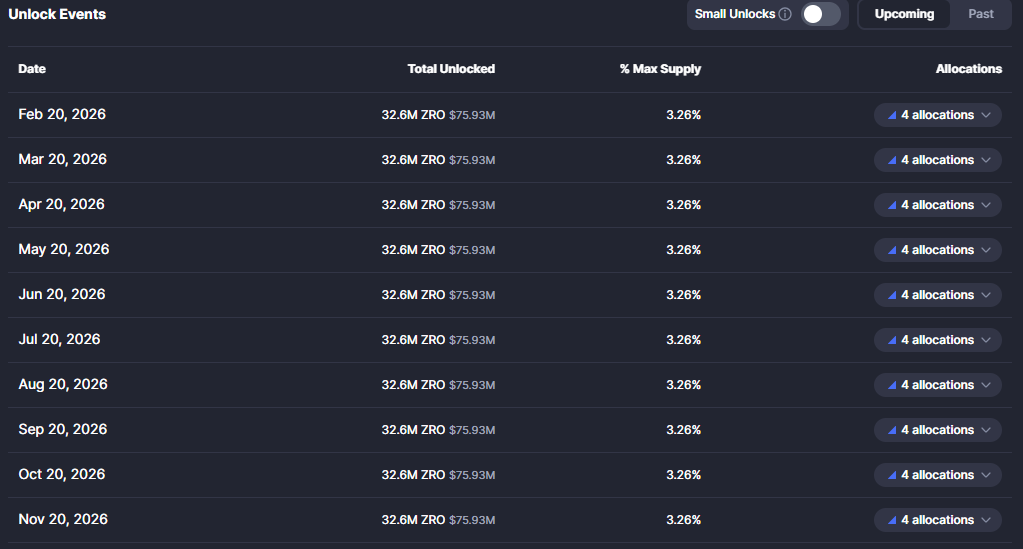Click the Mar 20, 2026 date cell
The image size is (1023, 549).
click(62, 160)
